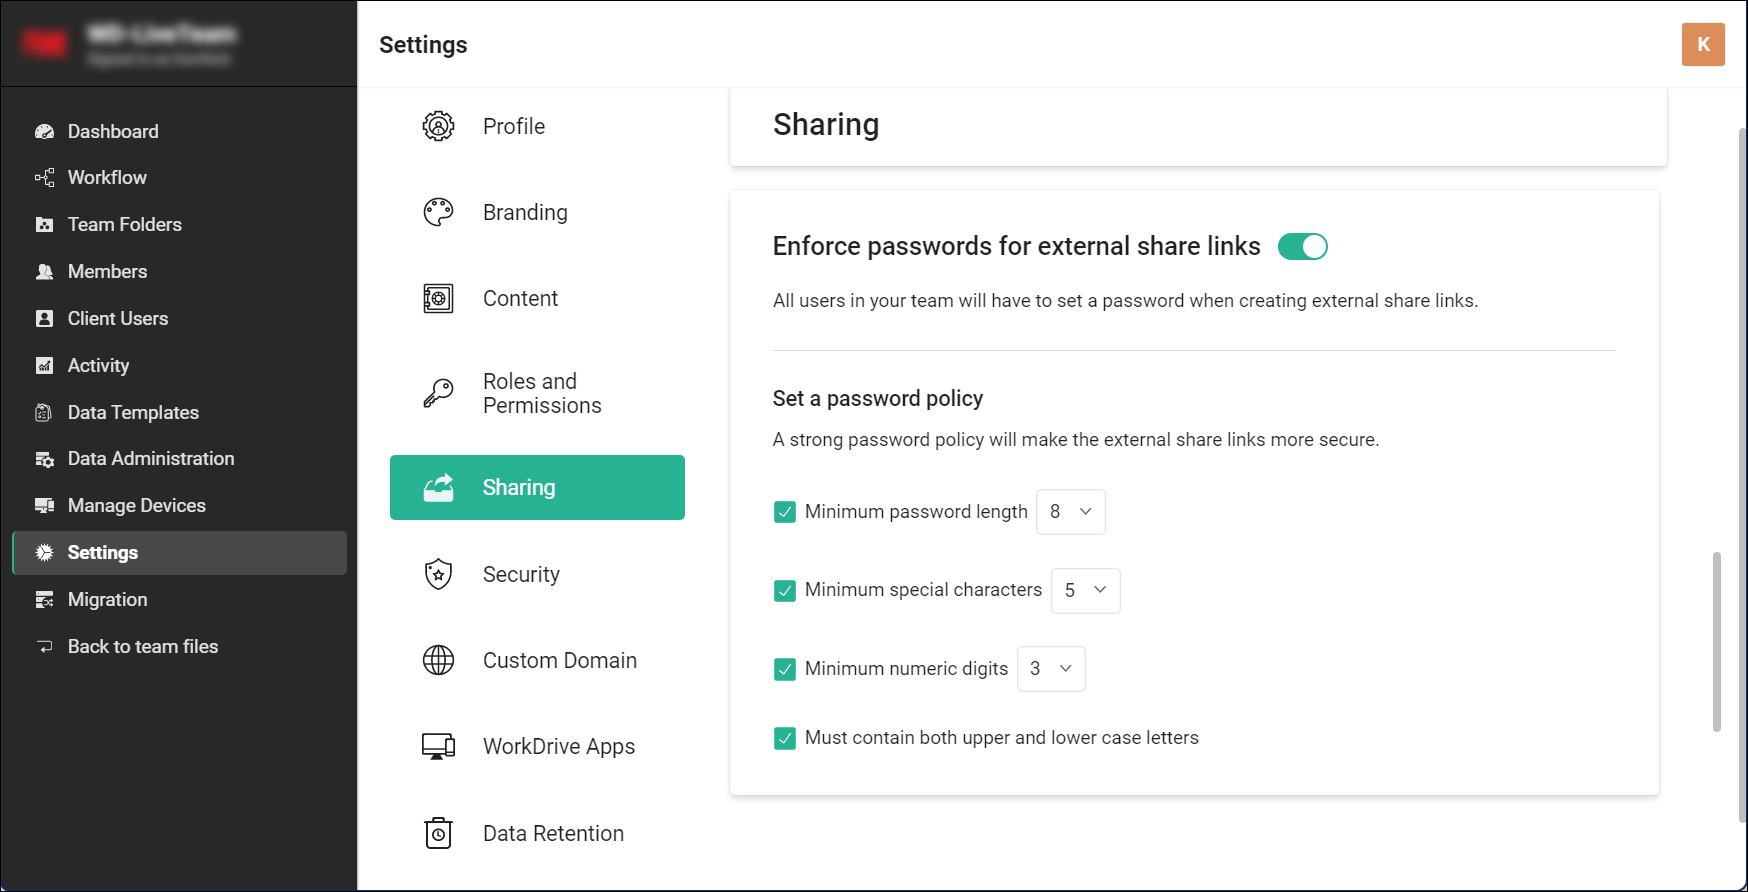1748x892 pixels.
Task: Open the Data Retention trash icon
Action: 438,833
